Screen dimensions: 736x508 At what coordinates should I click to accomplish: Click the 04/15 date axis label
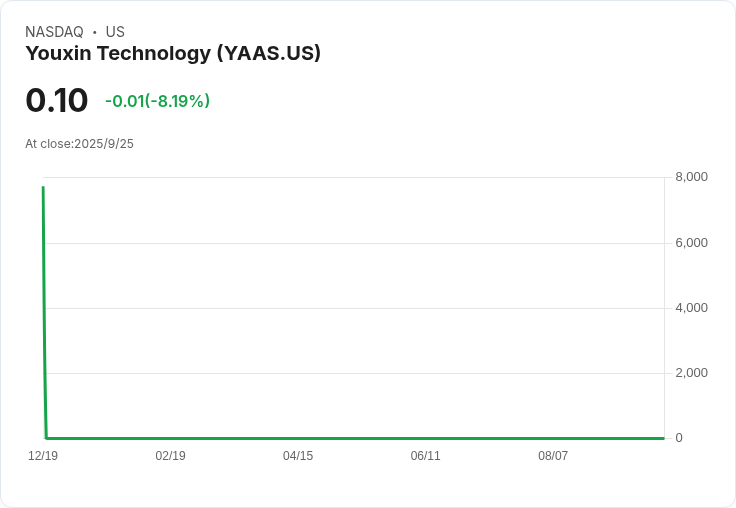[x=298, y=456]
